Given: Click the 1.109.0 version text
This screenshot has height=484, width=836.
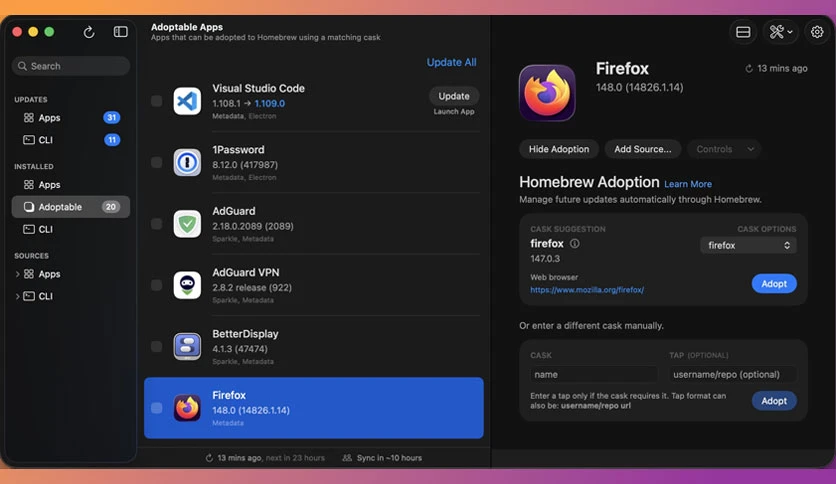Looking at the screenshot, I should tap(270, 103).
